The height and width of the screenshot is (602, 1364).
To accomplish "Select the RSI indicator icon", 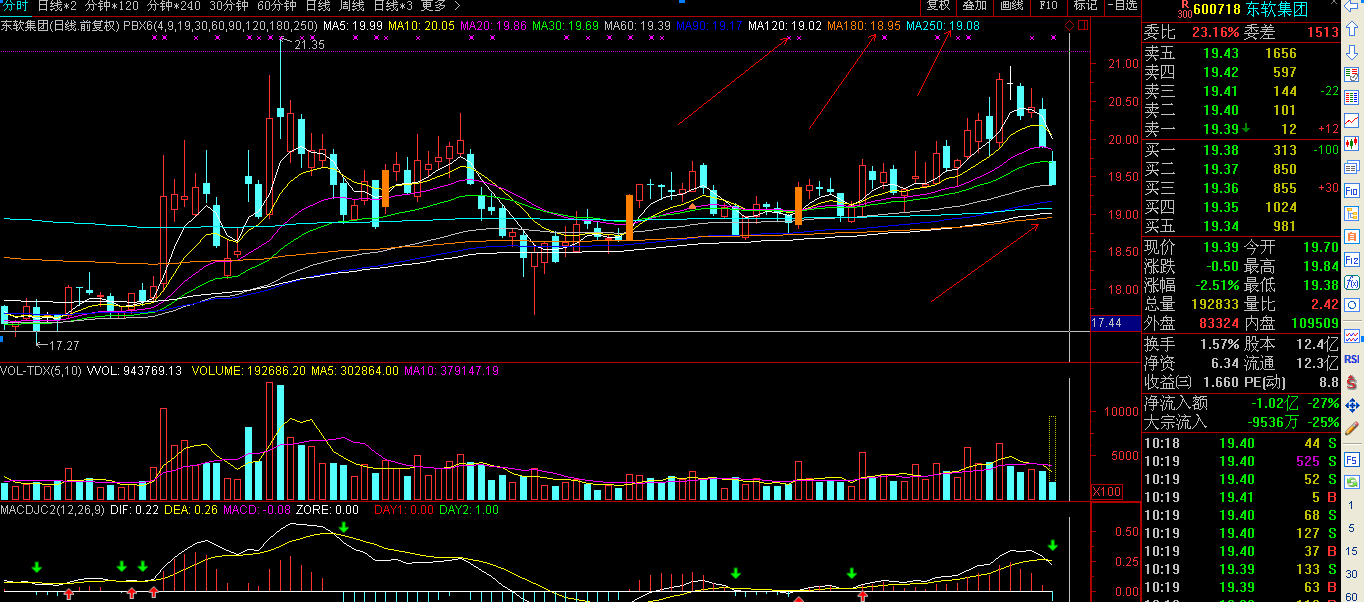I will point(1352,358).
